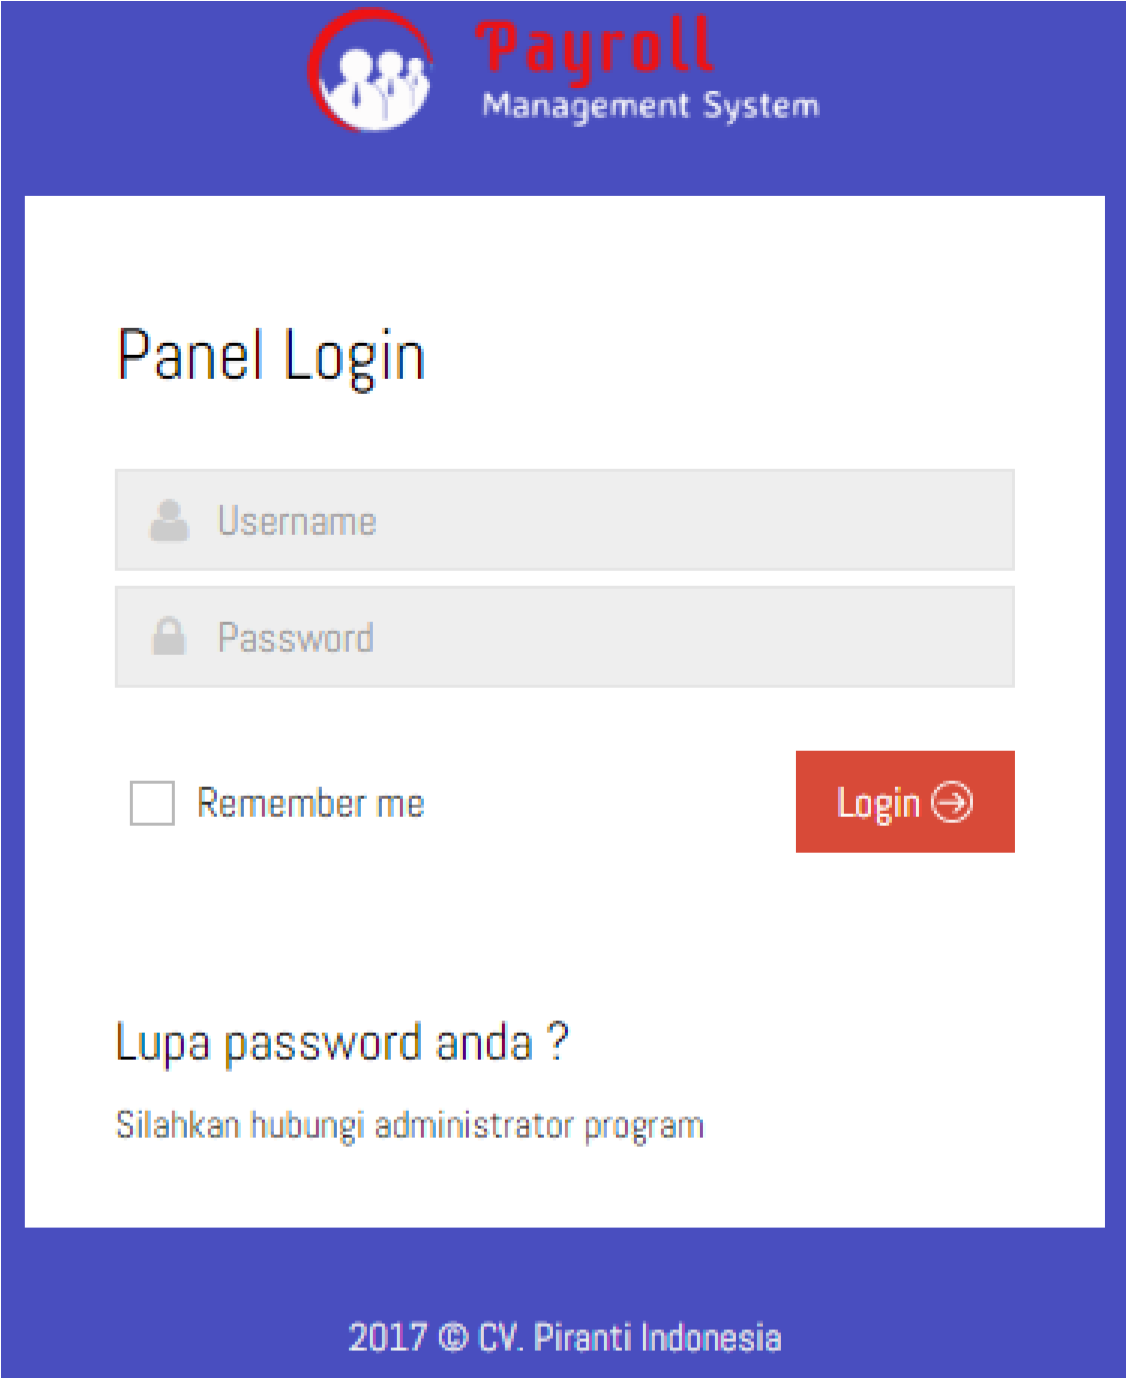Select the administrator contact instruction text
The width and height of the screenshot is (1126, 1378).
(410, 1124)
